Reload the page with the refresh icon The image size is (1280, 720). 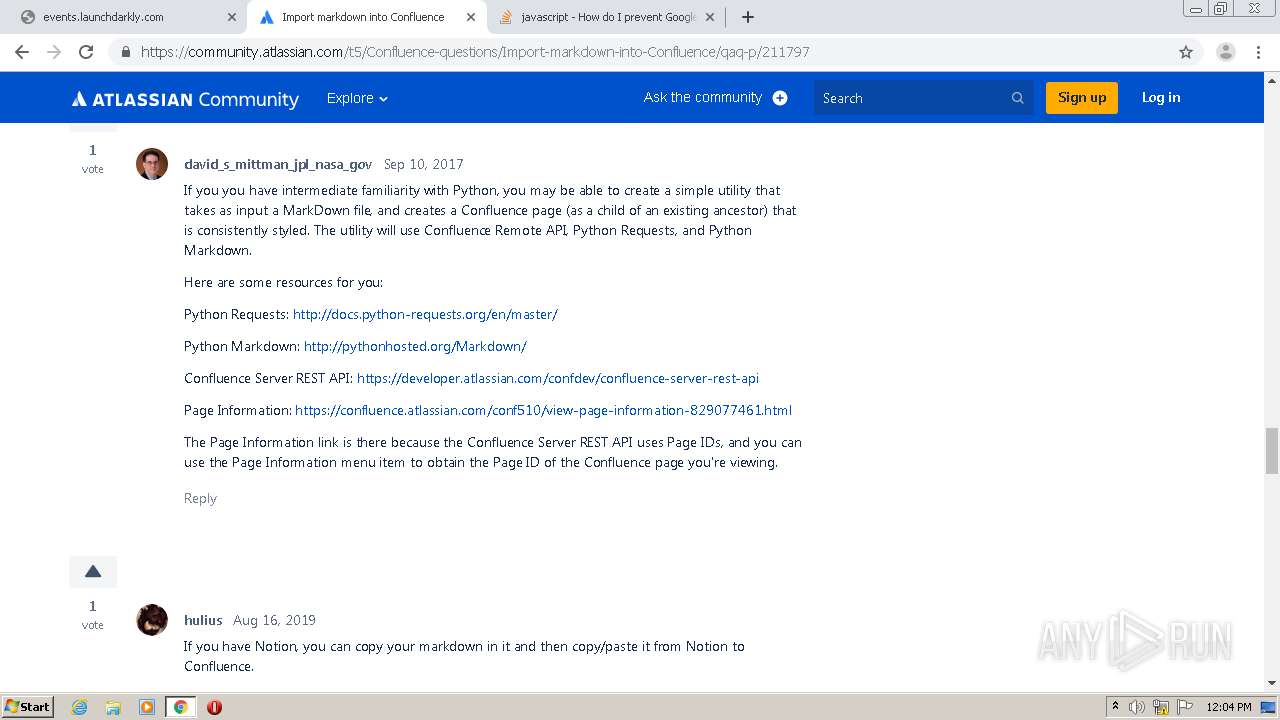(86, 52)
